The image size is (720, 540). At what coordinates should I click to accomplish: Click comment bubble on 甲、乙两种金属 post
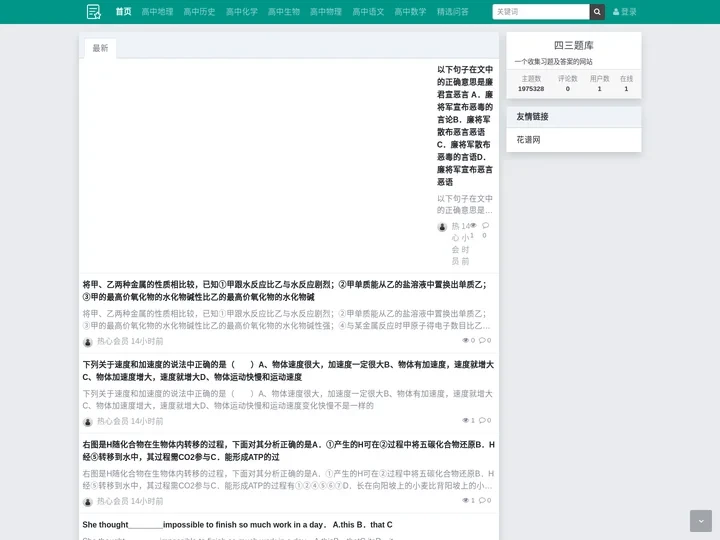(482, 340)
